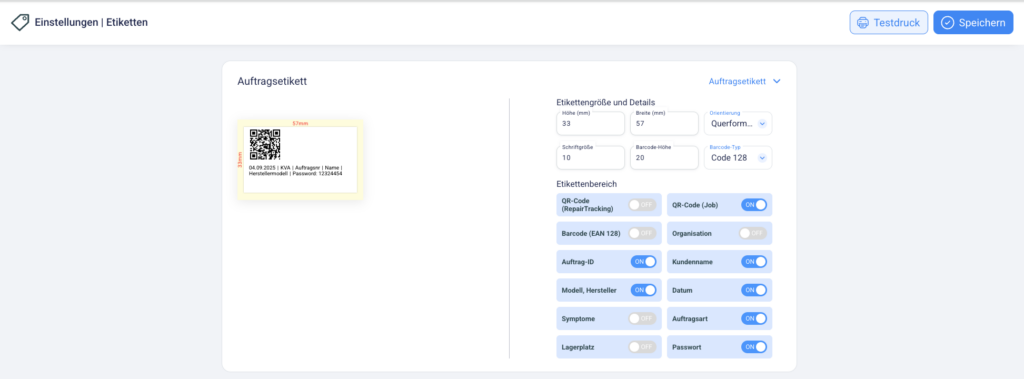Click the Höhe (mm) input field
This screenshot has width=1024, height=379.
(590, 123)
